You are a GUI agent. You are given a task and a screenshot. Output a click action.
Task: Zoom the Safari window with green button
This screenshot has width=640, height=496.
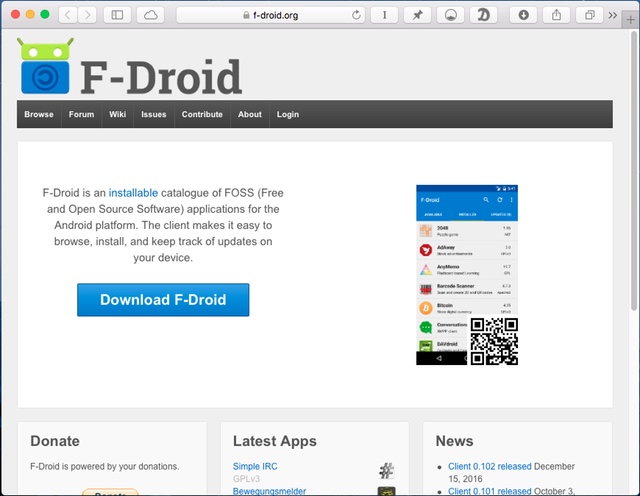[x=45, y=14]
